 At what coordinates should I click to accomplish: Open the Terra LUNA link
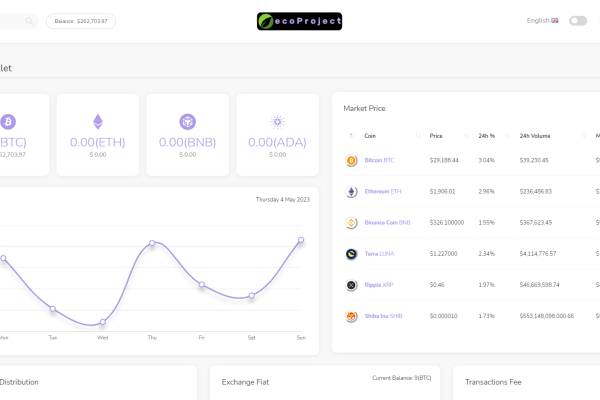(x=379, y=254)
